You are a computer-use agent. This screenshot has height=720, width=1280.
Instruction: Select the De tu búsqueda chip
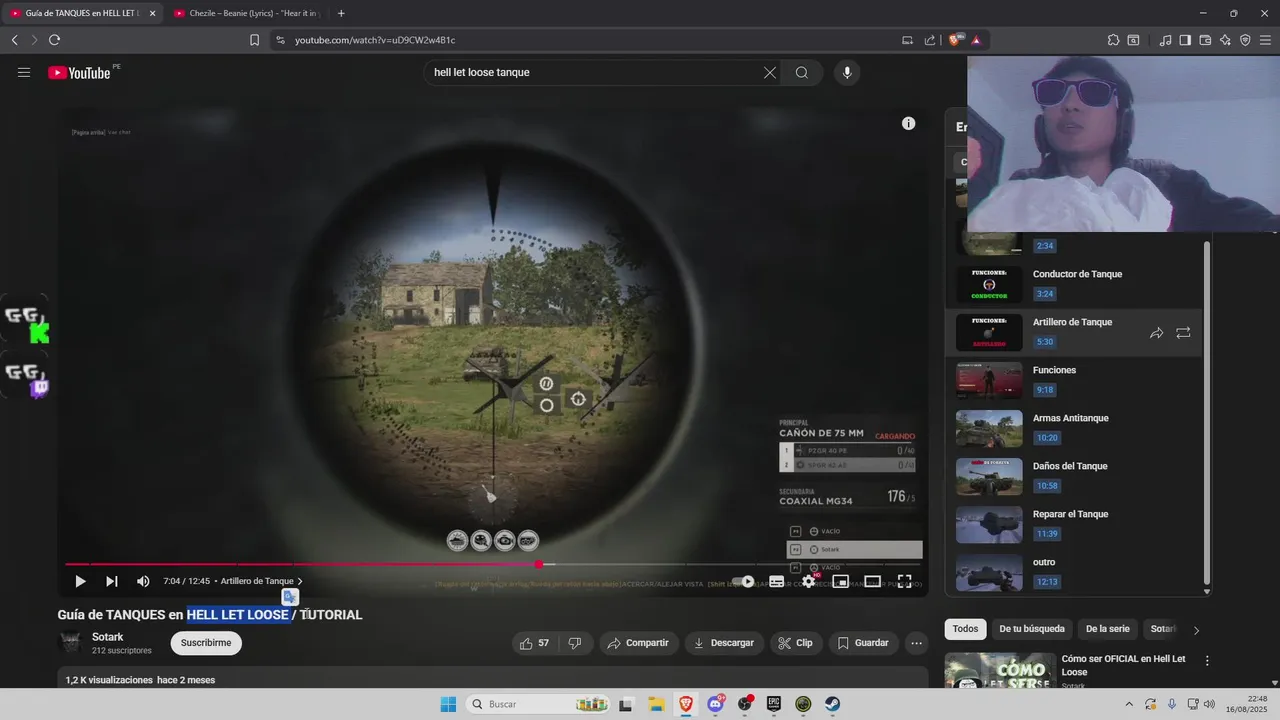(1032, 629)
